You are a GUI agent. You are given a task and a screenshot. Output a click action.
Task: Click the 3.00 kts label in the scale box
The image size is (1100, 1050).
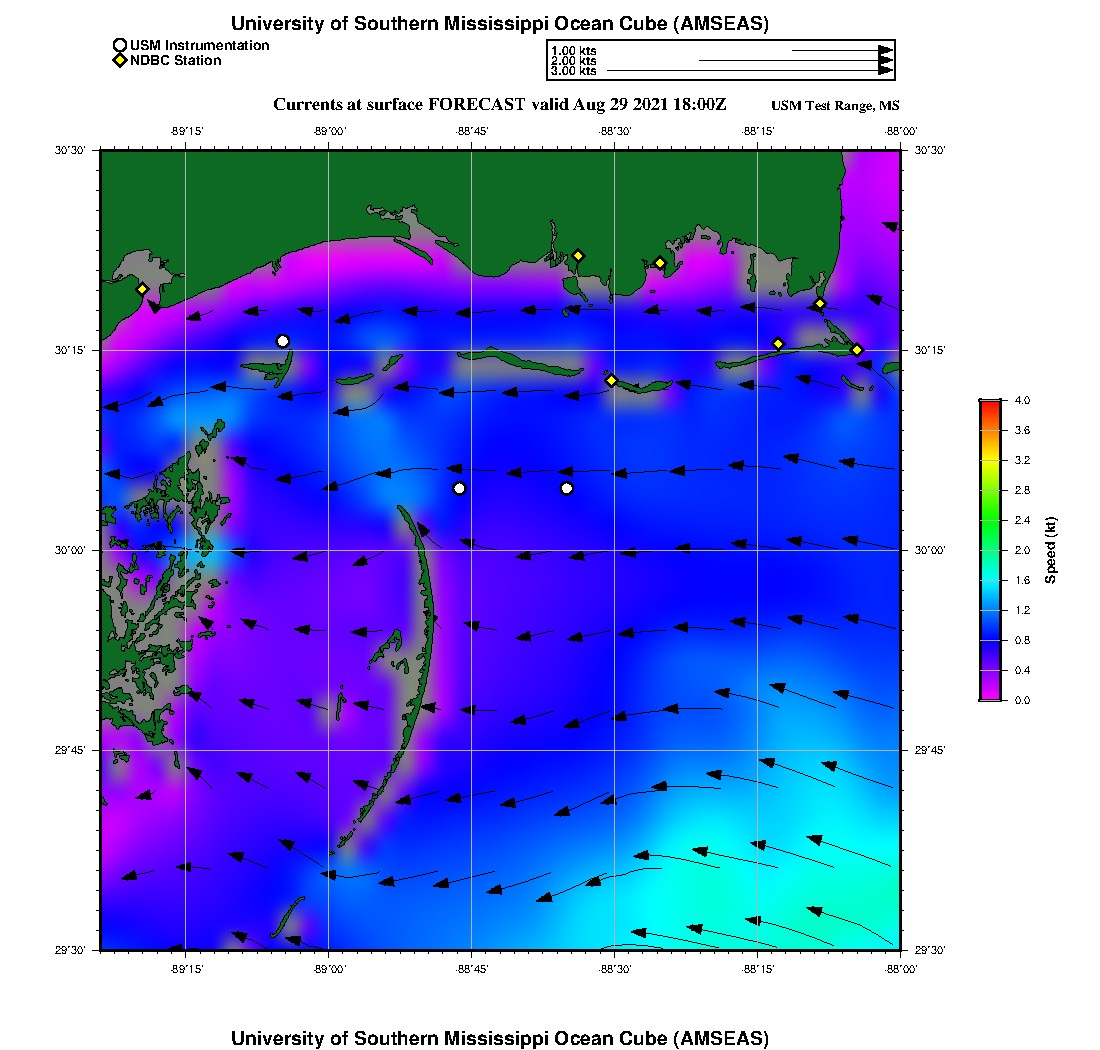tap(573, 71)
